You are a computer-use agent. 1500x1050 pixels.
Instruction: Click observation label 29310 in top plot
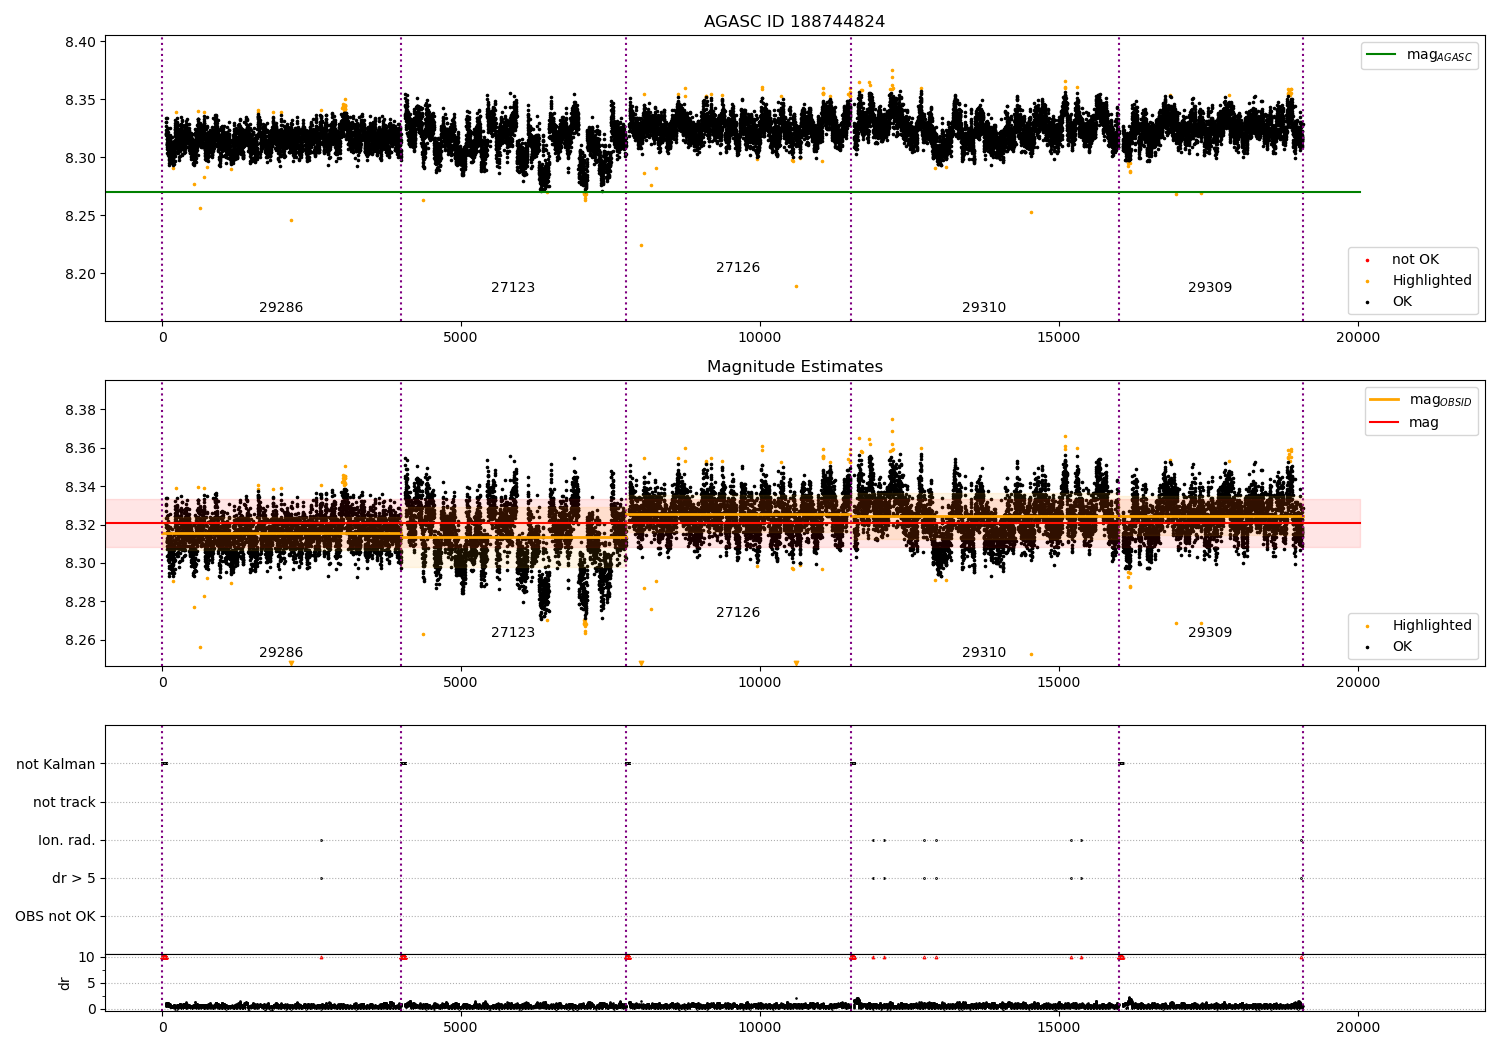pos(984,308)
